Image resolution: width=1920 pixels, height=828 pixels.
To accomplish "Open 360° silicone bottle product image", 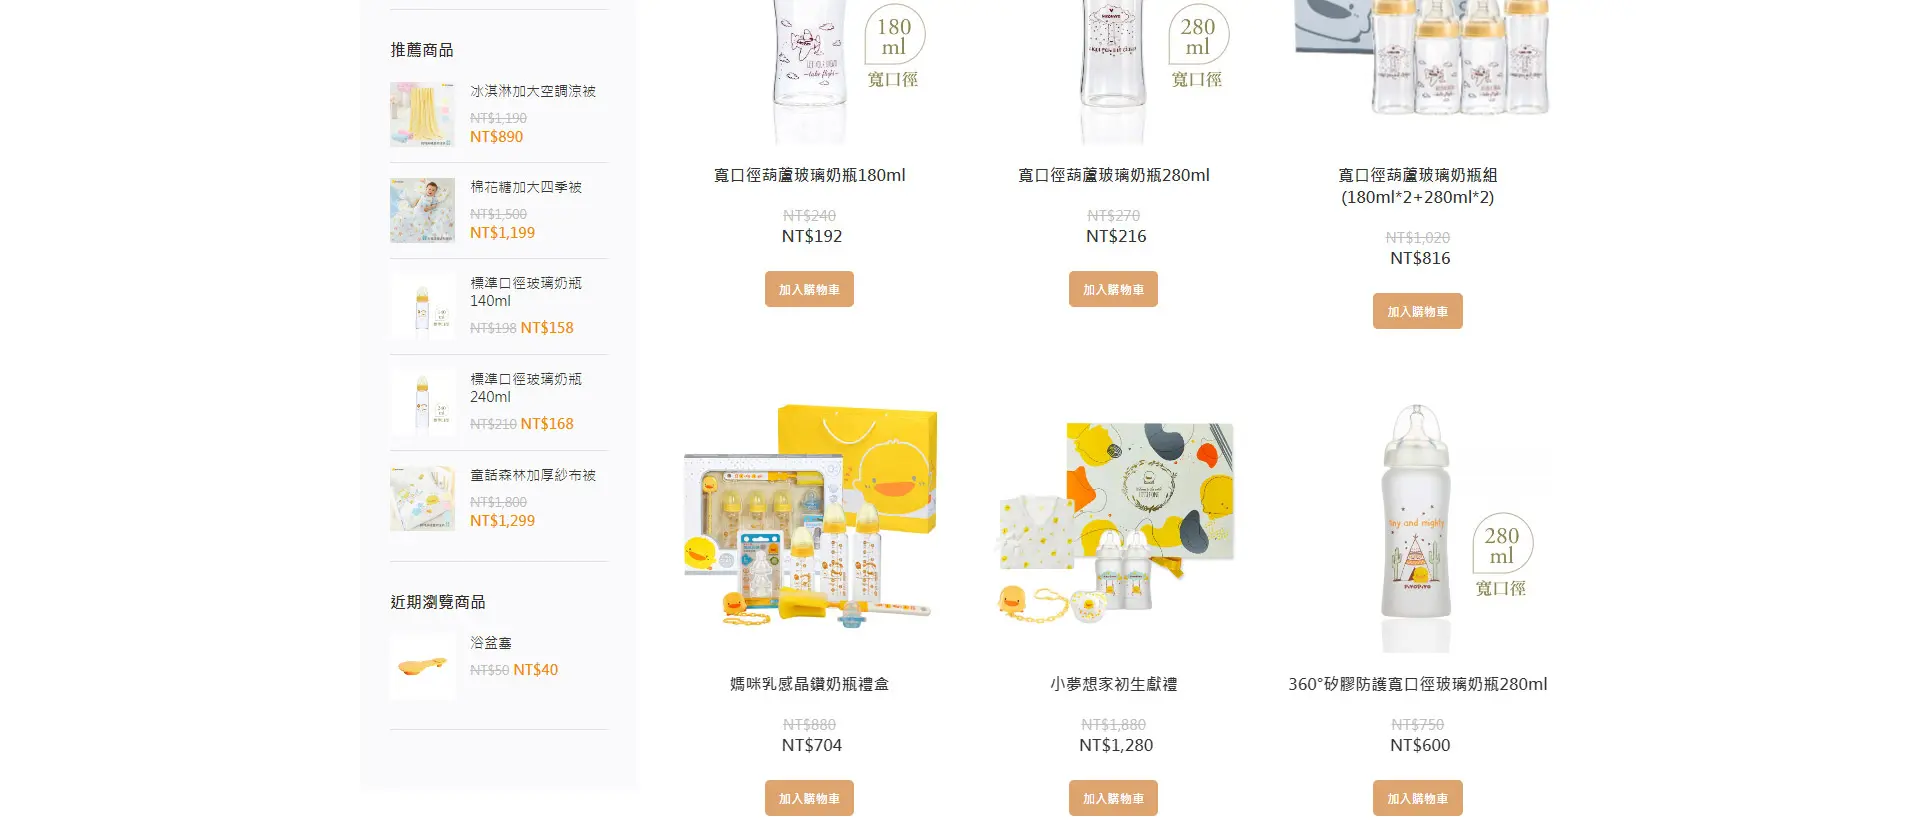I will pos(1418,528).
